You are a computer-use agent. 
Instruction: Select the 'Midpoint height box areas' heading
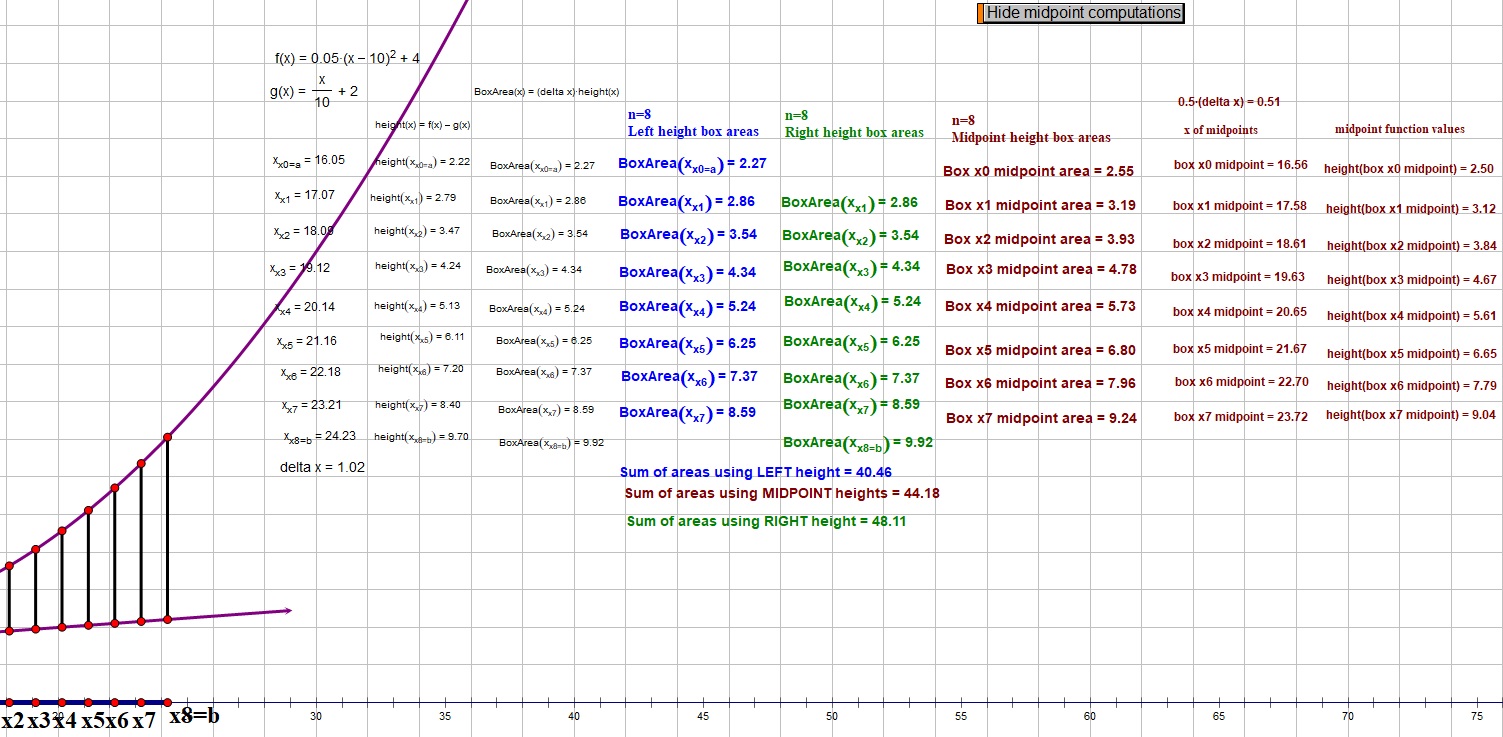click(1030, 137)
